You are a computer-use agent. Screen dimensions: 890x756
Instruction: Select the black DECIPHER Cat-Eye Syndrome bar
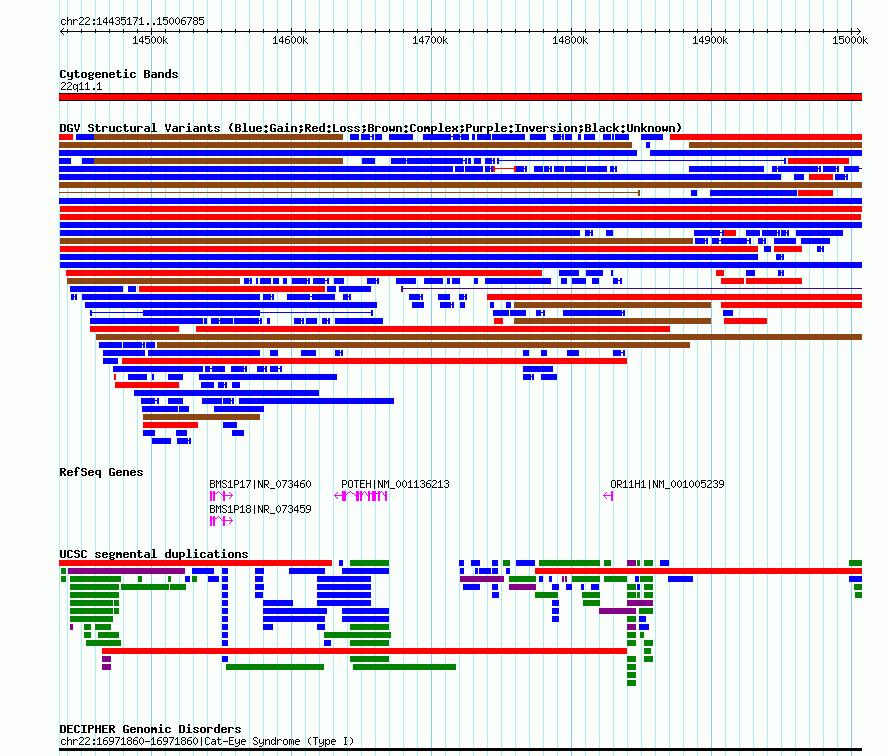460,750
